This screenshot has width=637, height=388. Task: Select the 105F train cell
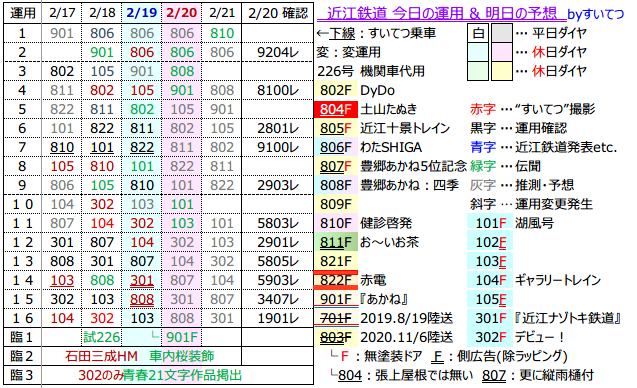pos(490,299)
